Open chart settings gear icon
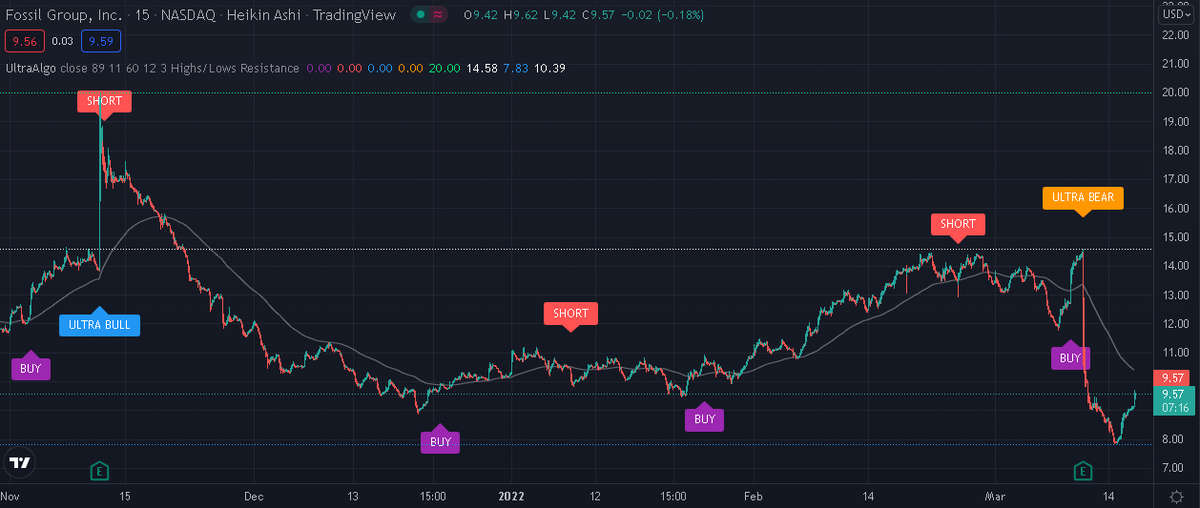 coord(1176,496)
